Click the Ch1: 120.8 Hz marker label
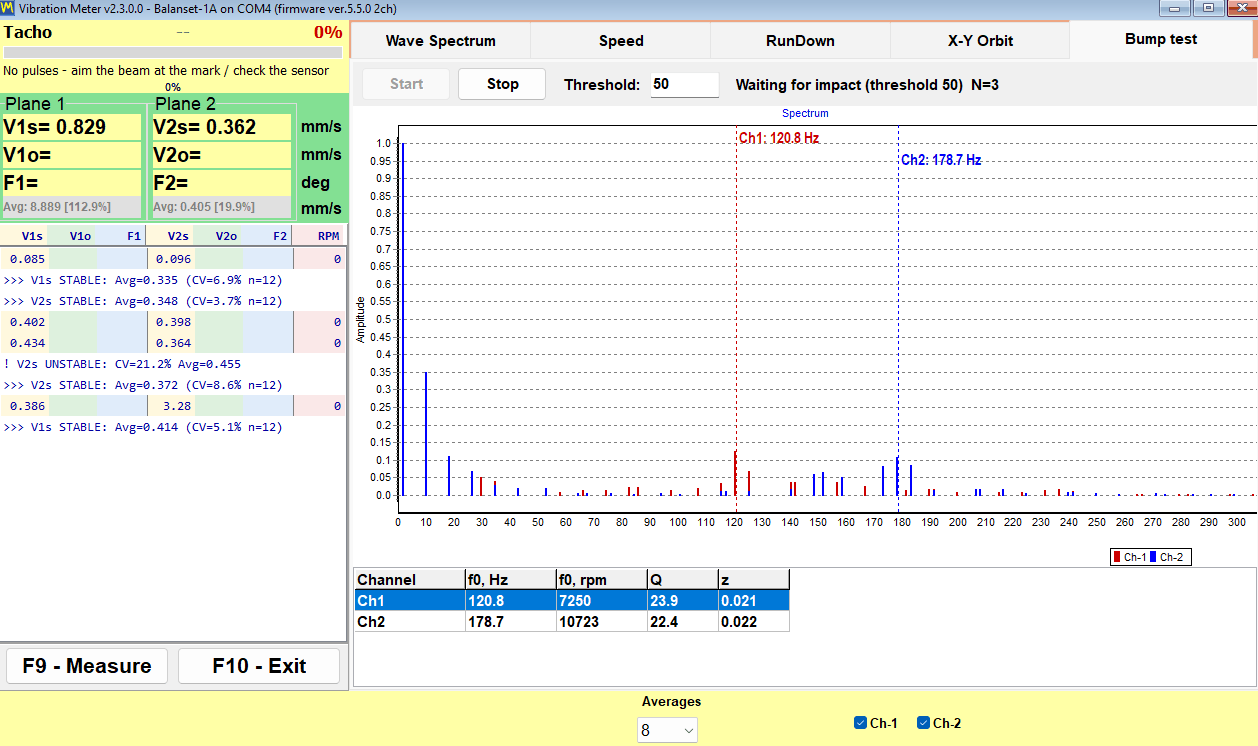 point(779,138)
